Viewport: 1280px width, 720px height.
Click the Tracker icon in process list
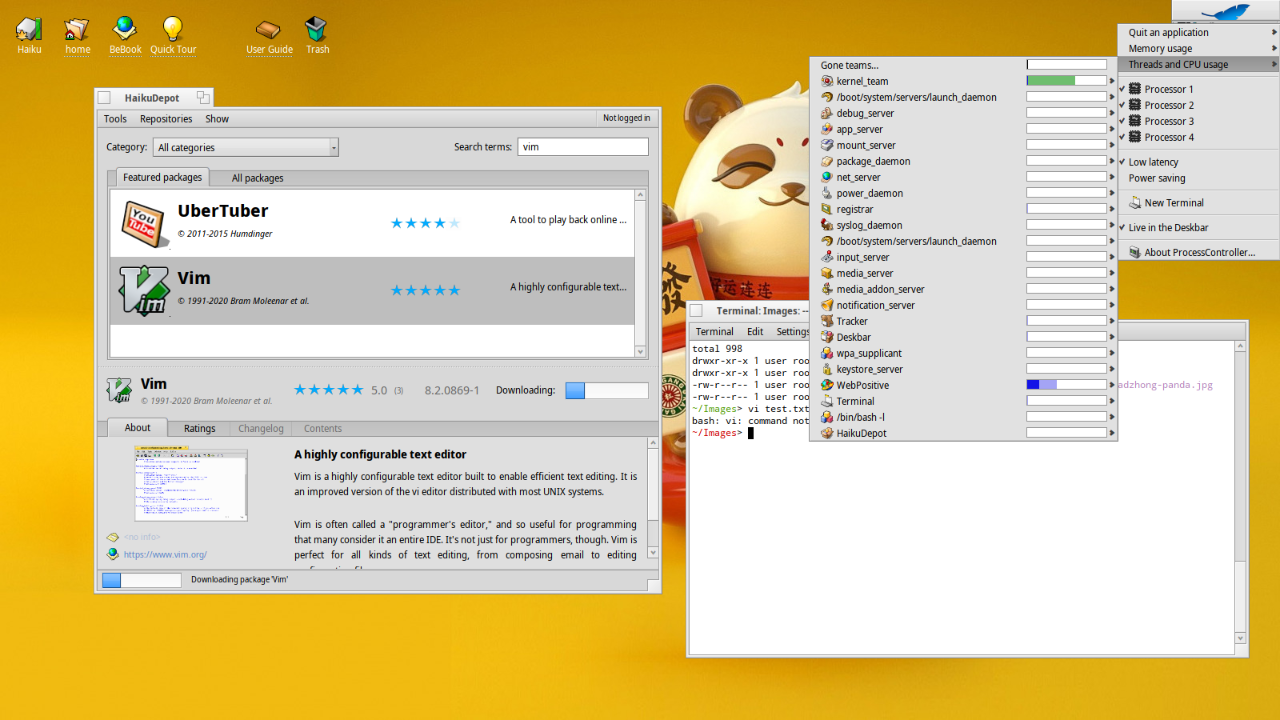tap(827, 321)
